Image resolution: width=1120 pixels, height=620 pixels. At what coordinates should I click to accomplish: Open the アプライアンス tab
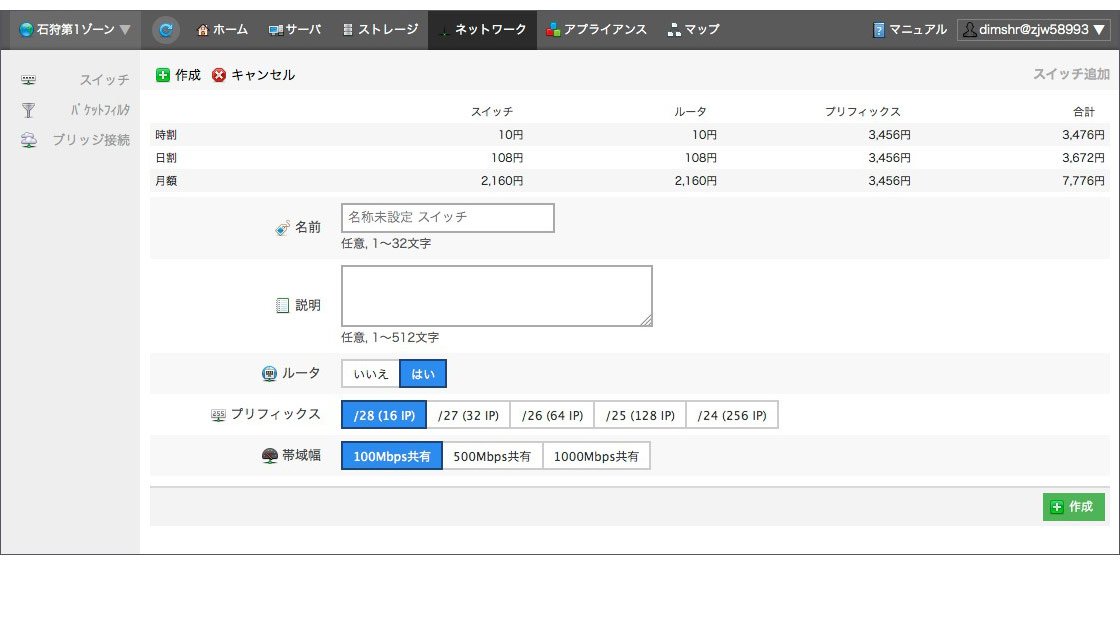(x=596, y=30)
